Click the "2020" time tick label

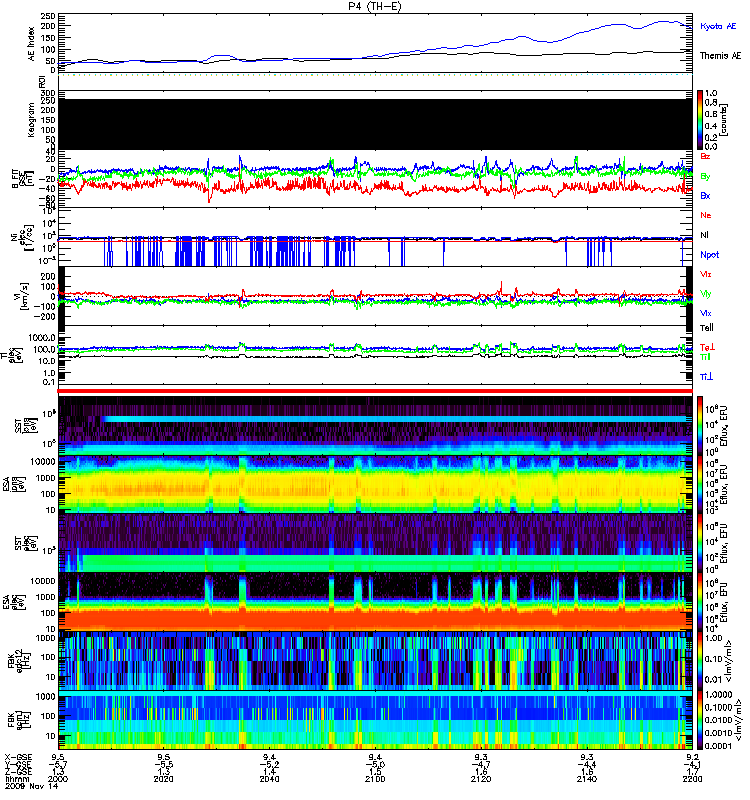point(163,779)
